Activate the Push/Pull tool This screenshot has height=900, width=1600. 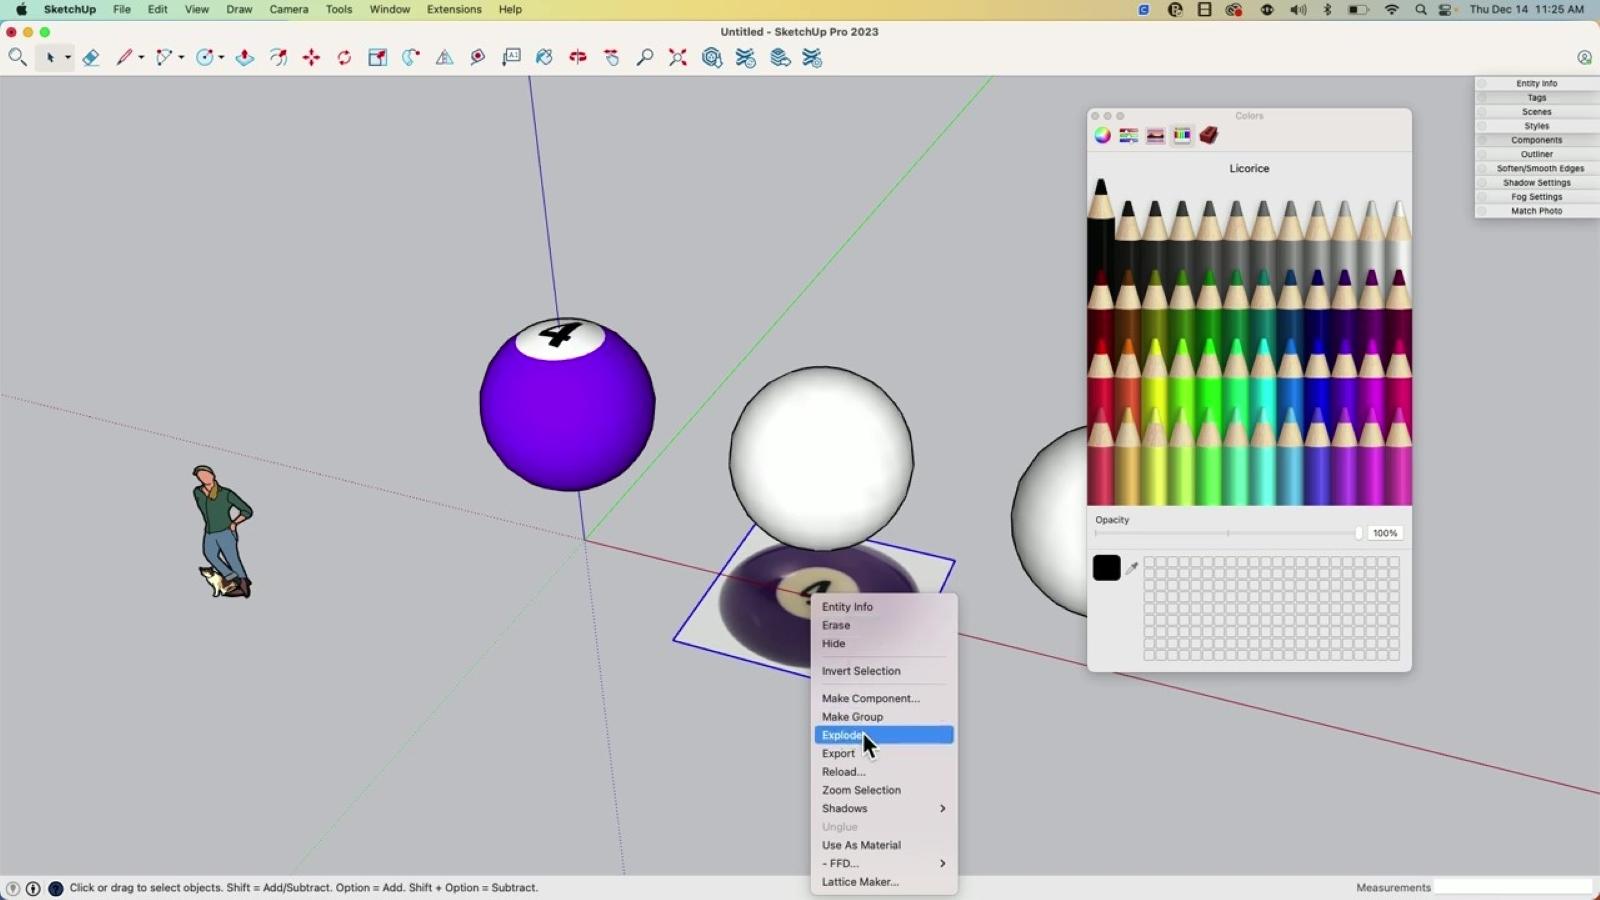pyautogui.click(x=245, y=58)
